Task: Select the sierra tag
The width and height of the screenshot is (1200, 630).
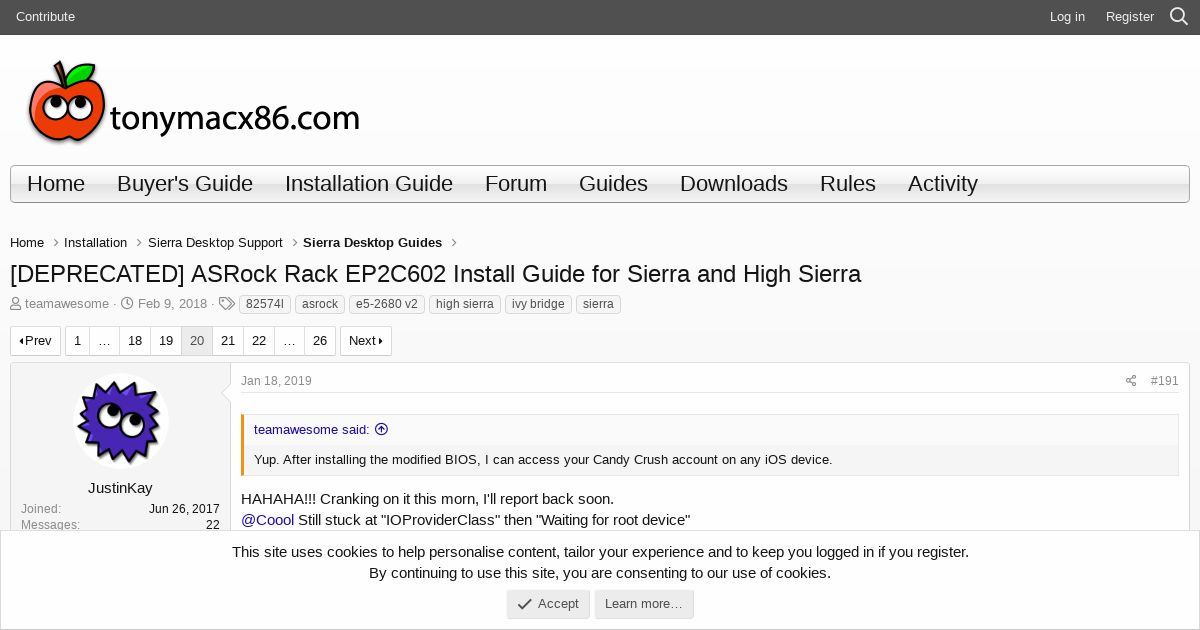Action: point(598,304)
